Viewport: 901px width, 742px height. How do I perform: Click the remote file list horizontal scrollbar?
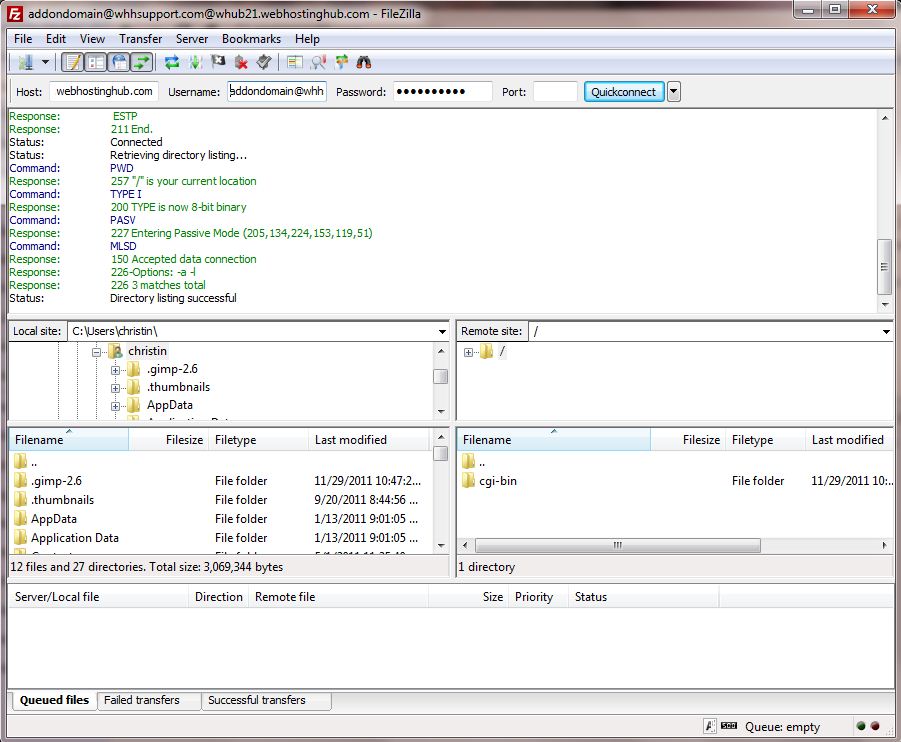tap(617, 545)
